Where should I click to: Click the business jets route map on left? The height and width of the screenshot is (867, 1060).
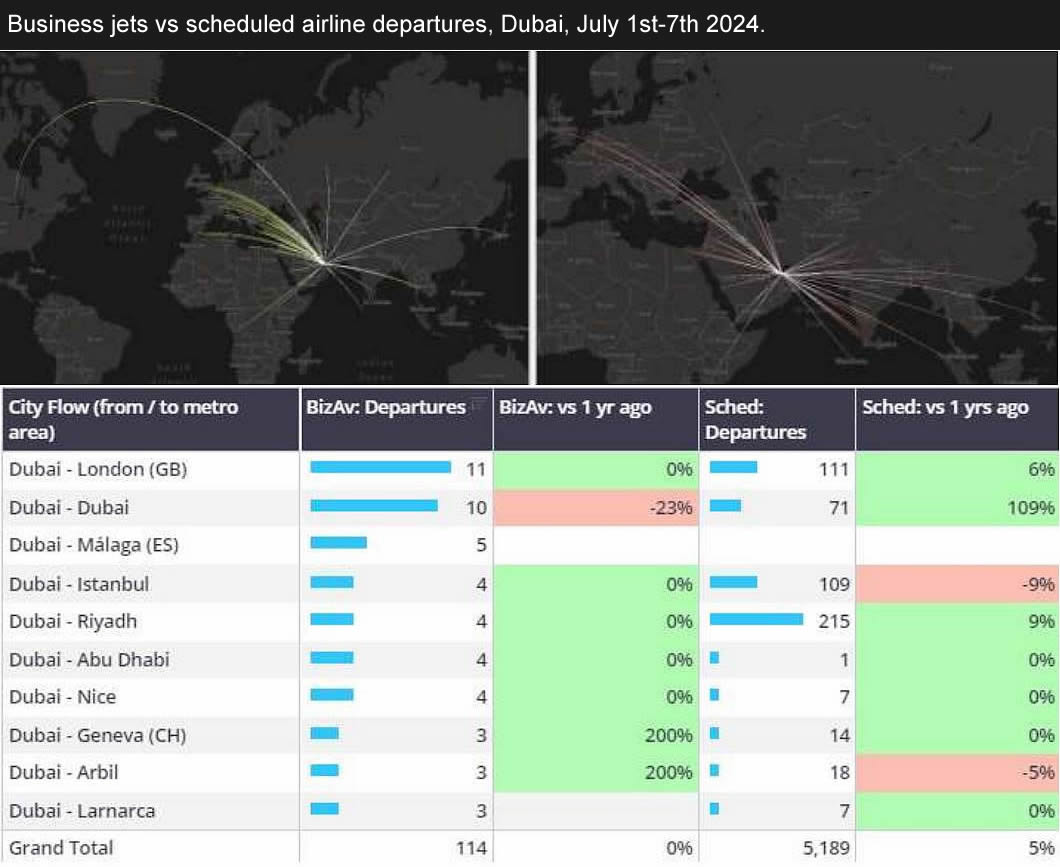[264, 218]
